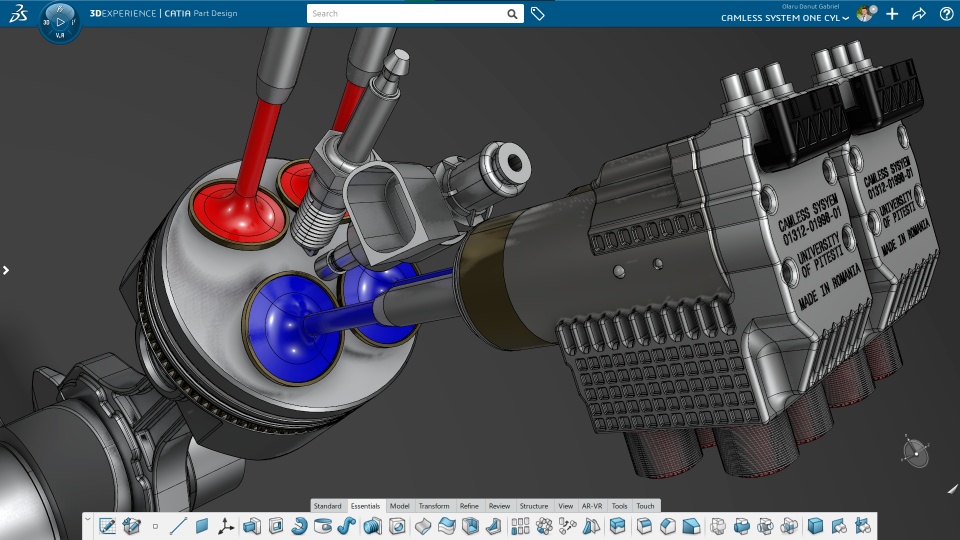Click the plus Add icon in top bar
This screenshot has height=540, width=960.
coord(892,14)
